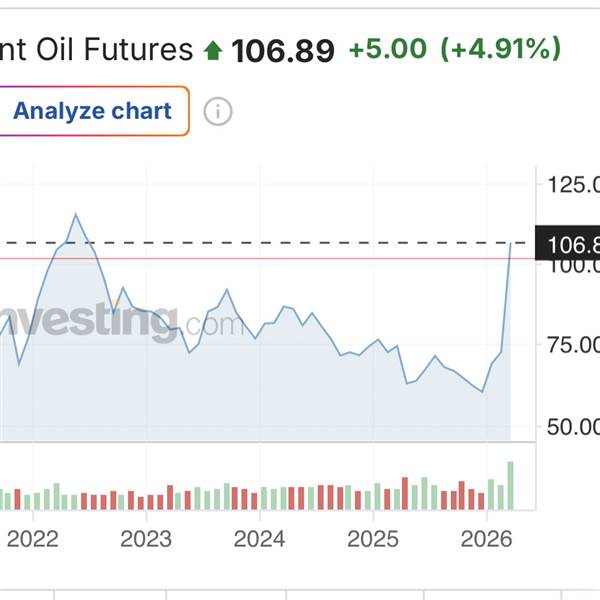Click the 2022 label on time axis

tap(32, 539)
